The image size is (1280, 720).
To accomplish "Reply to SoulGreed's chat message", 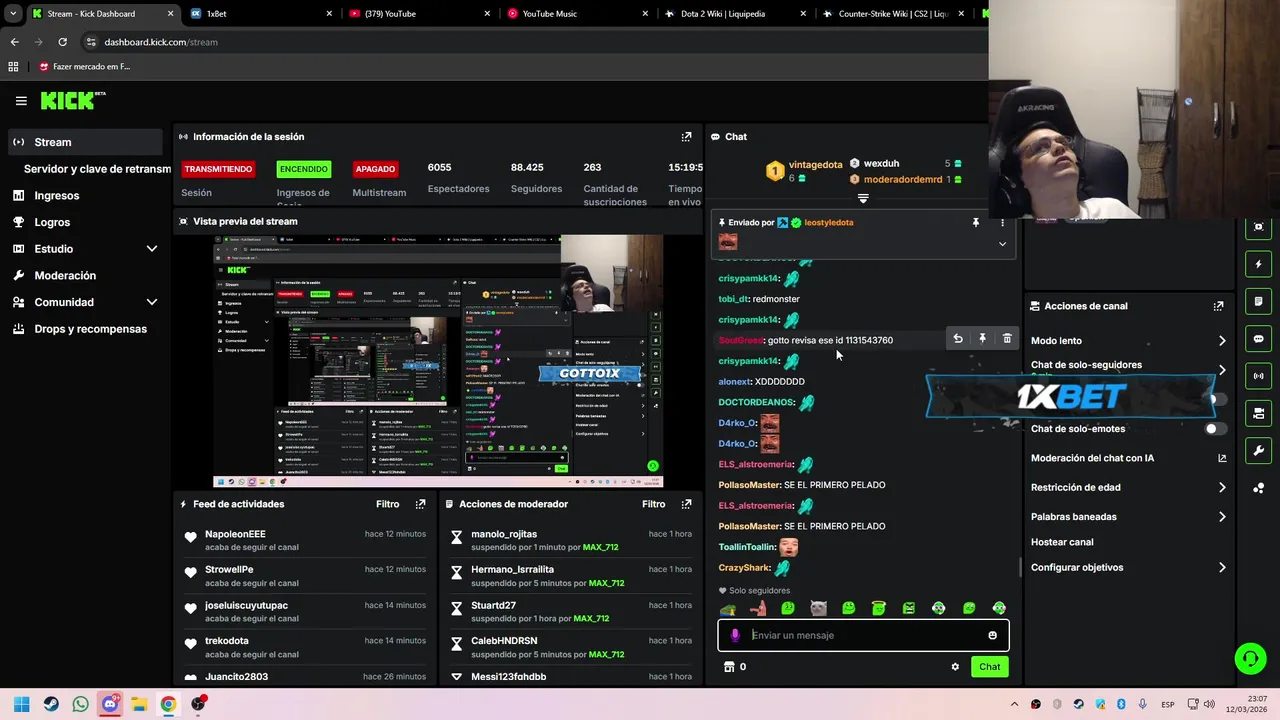I will [958, 339].
